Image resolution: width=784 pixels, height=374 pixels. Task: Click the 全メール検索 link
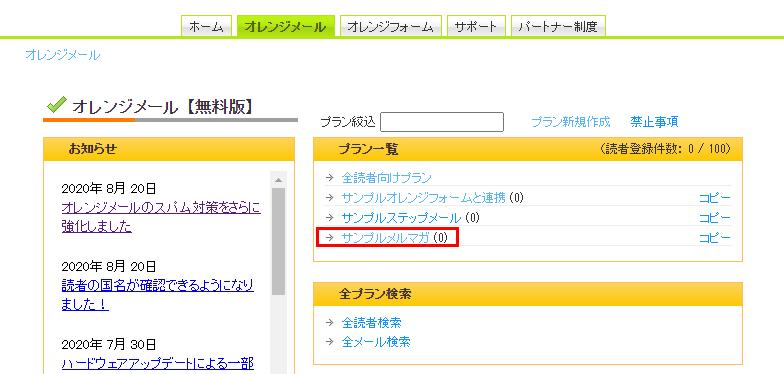(x=376, y=342)
